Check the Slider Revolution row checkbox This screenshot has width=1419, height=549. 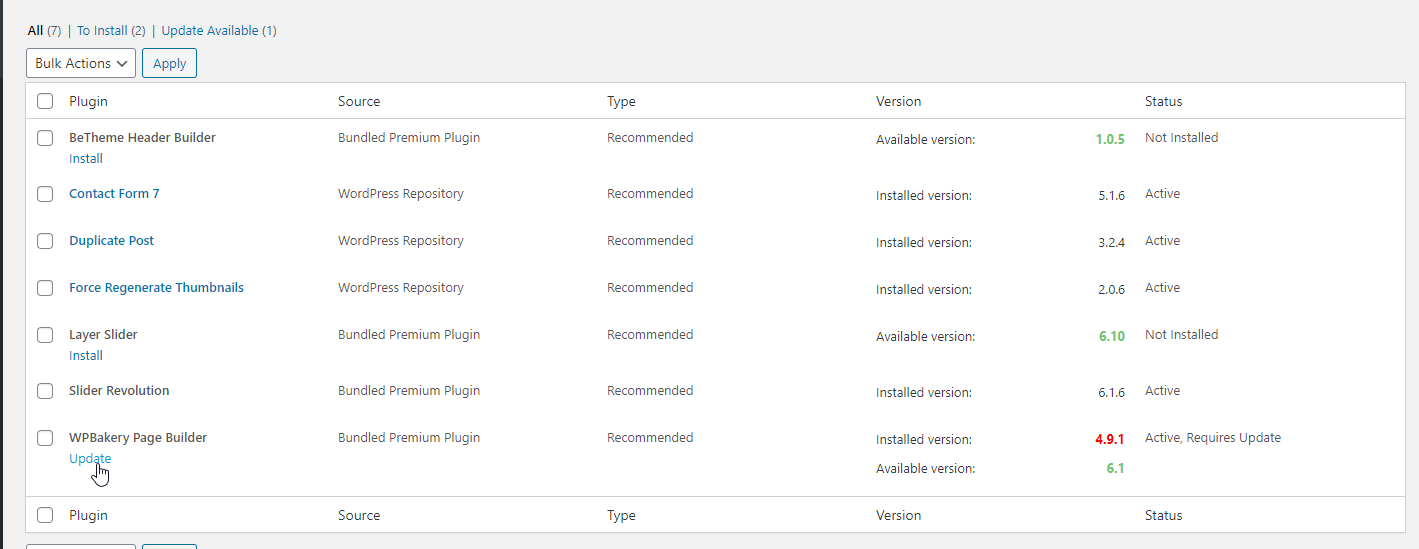pos(45,391)
